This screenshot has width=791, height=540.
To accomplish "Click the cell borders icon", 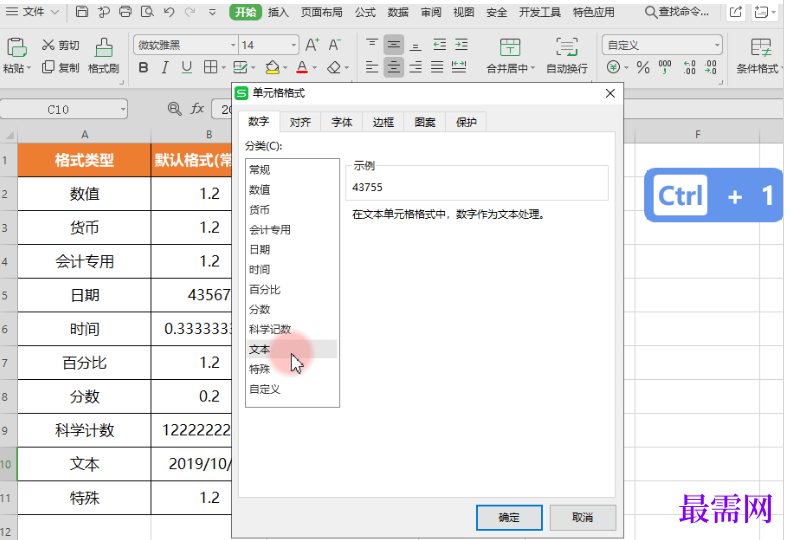I will [x=210, y=67].
